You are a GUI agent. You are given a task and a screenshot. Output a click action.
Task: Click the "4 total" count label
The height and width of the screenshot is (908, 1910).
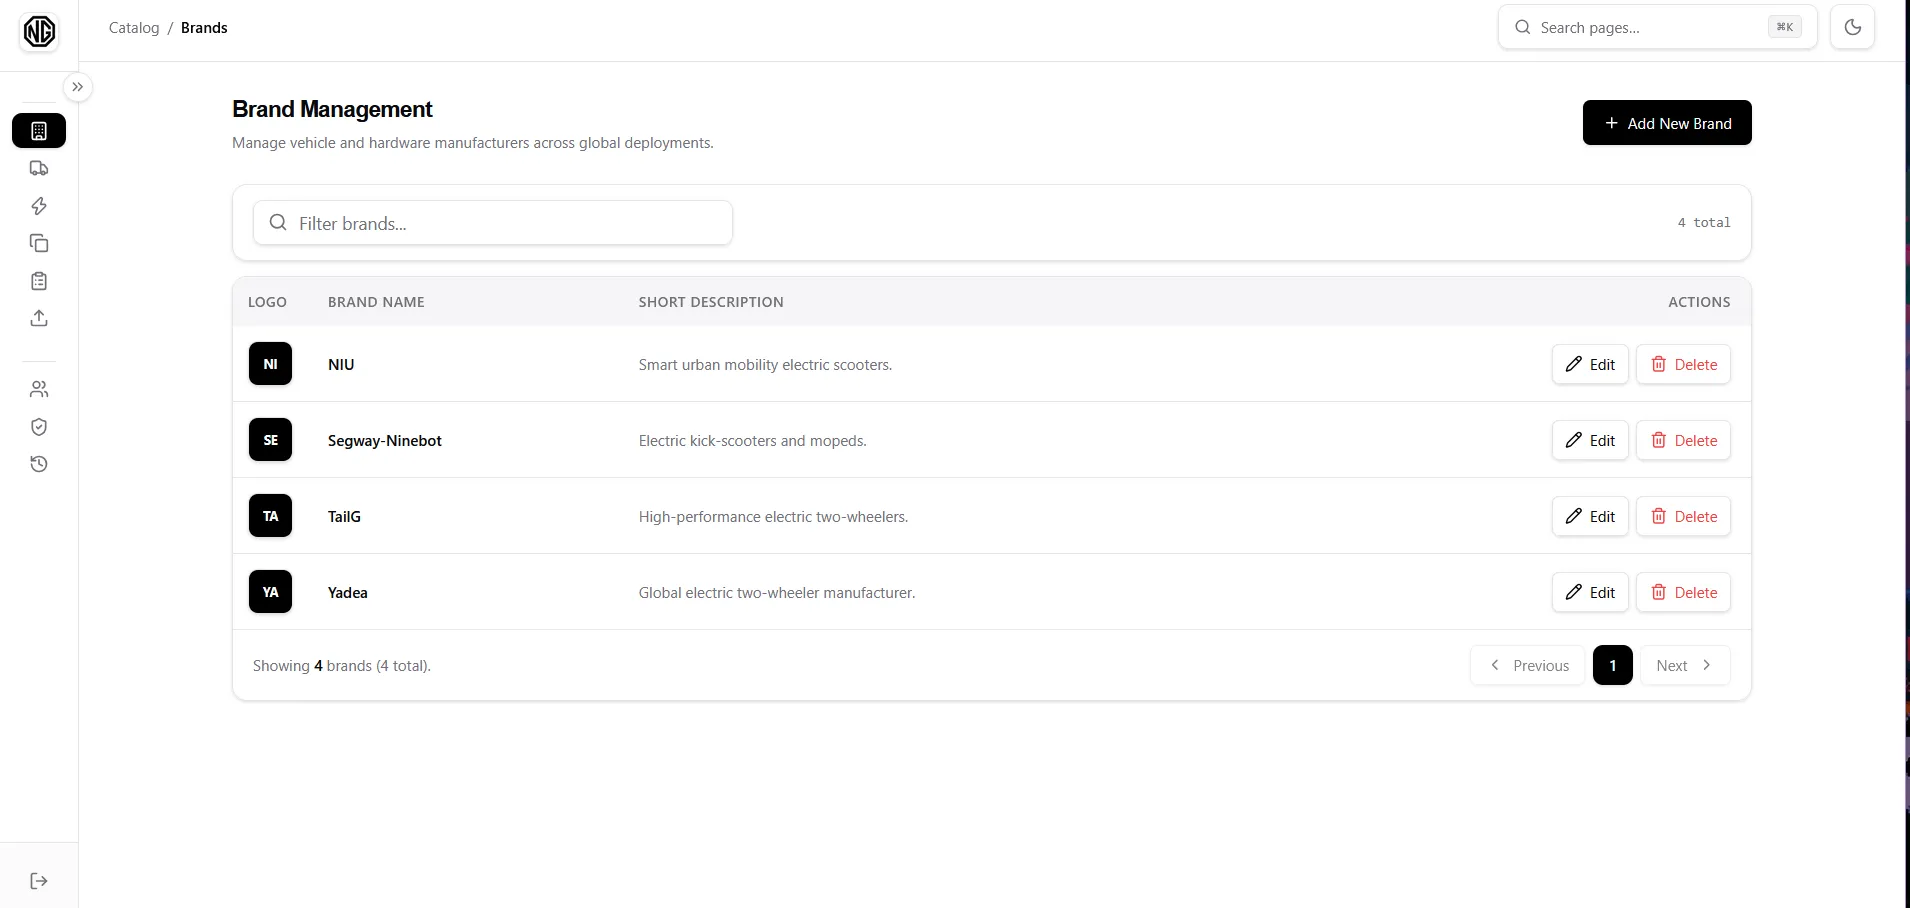[x=1704, y=223]
